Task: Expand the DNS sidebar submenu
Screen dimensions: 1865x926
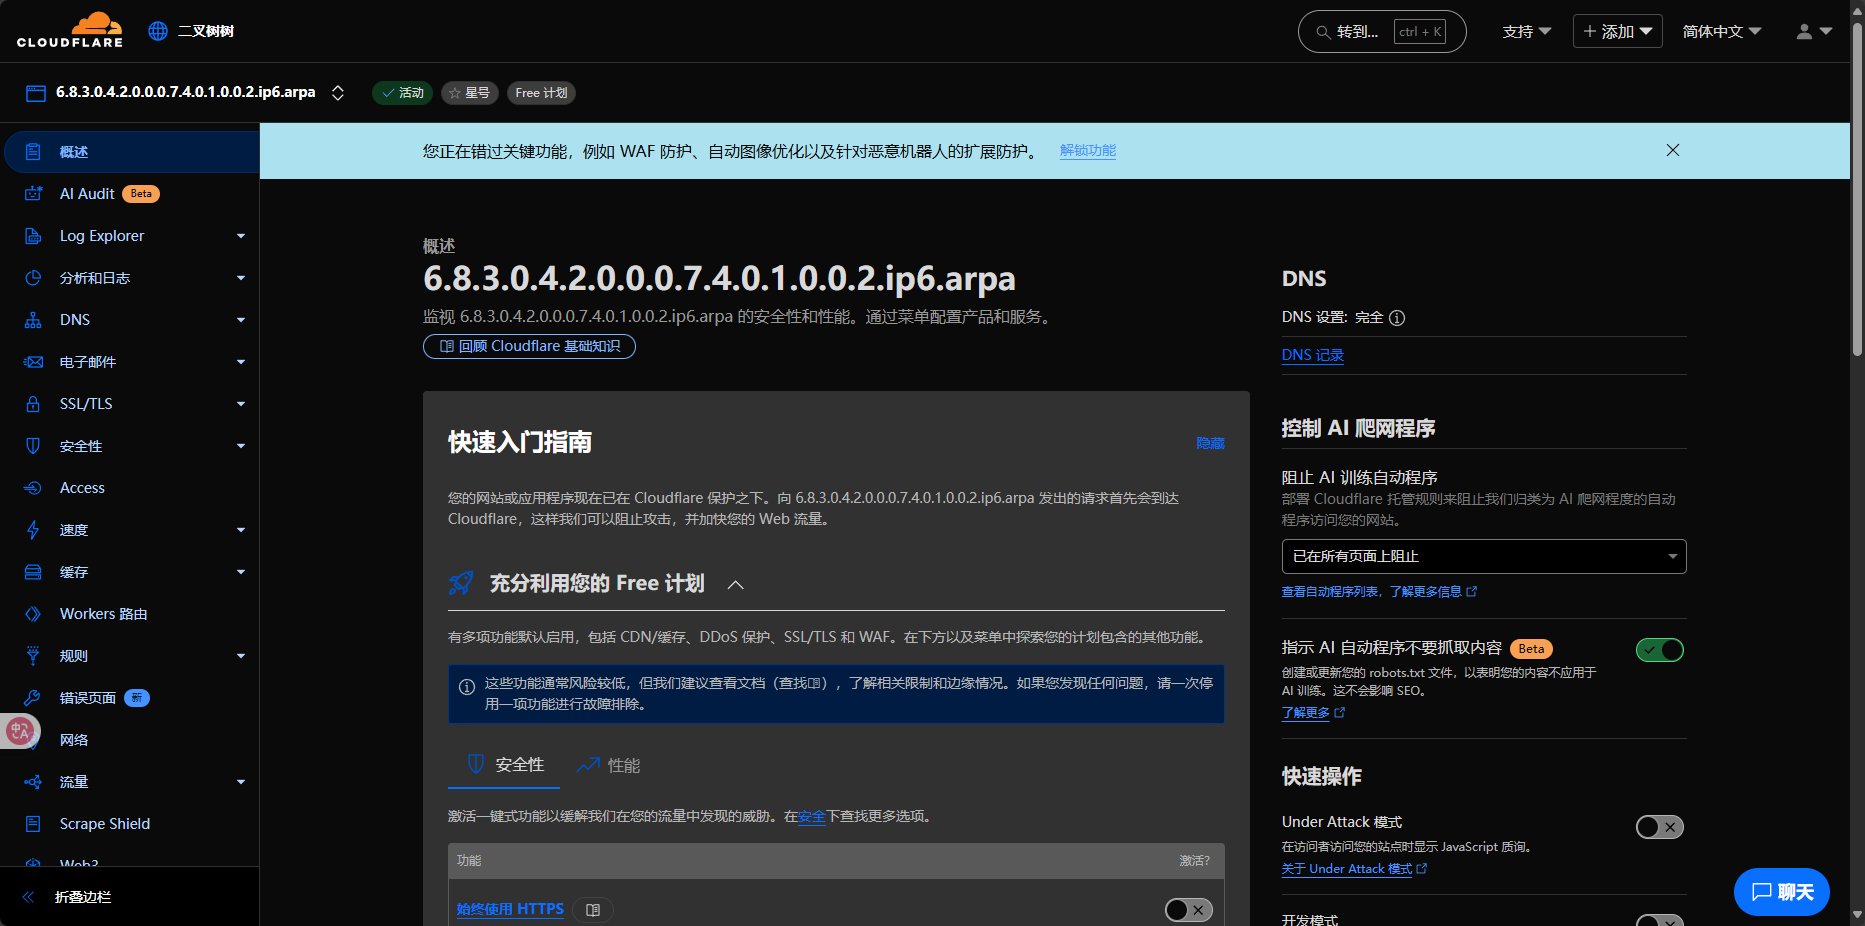Action: (240, 320)
